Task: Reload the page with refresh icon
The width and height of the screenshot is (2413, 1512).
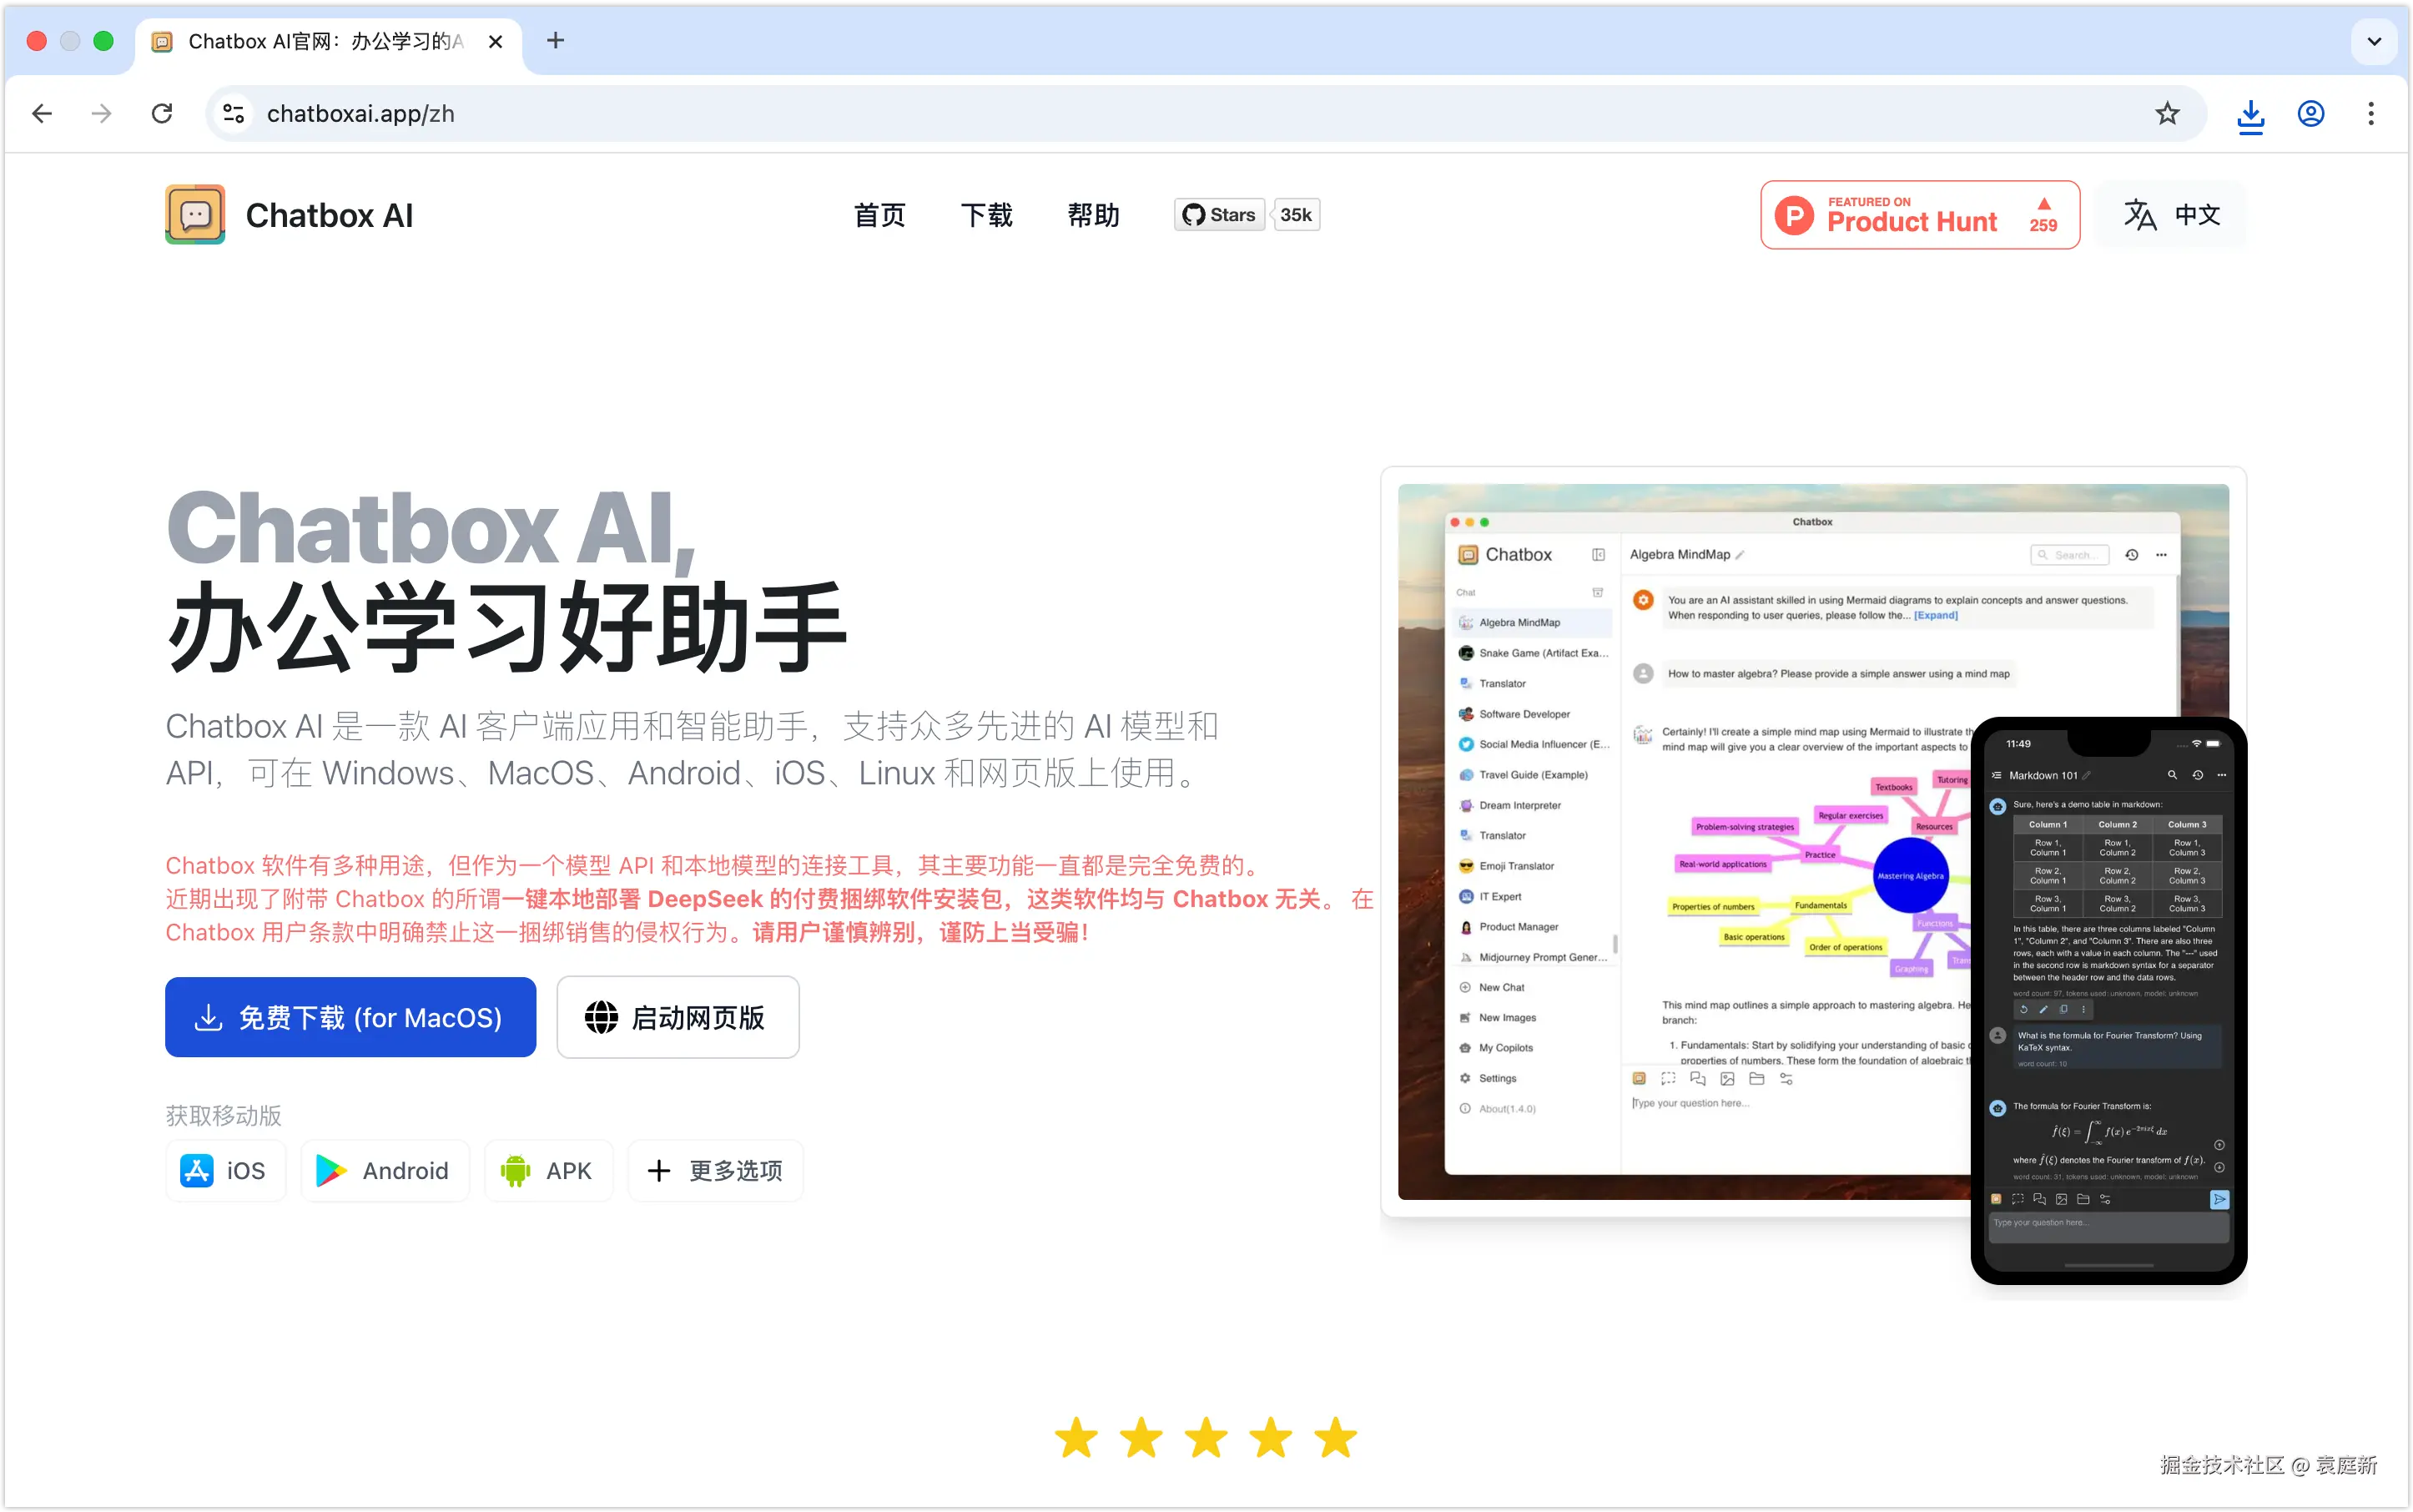Action: (162, 114)
